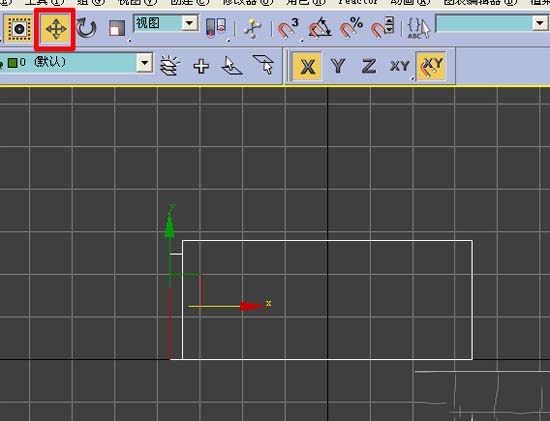550x421 pixels.
Task: Toggle the Window/Crossing selection button
Action: click(18, 28)
